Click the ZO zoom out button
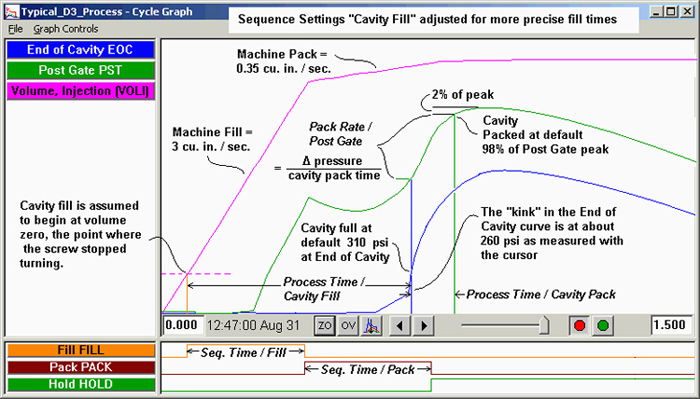Image resolution: width=700 pixels, height=399 pixels. point(325,325)
